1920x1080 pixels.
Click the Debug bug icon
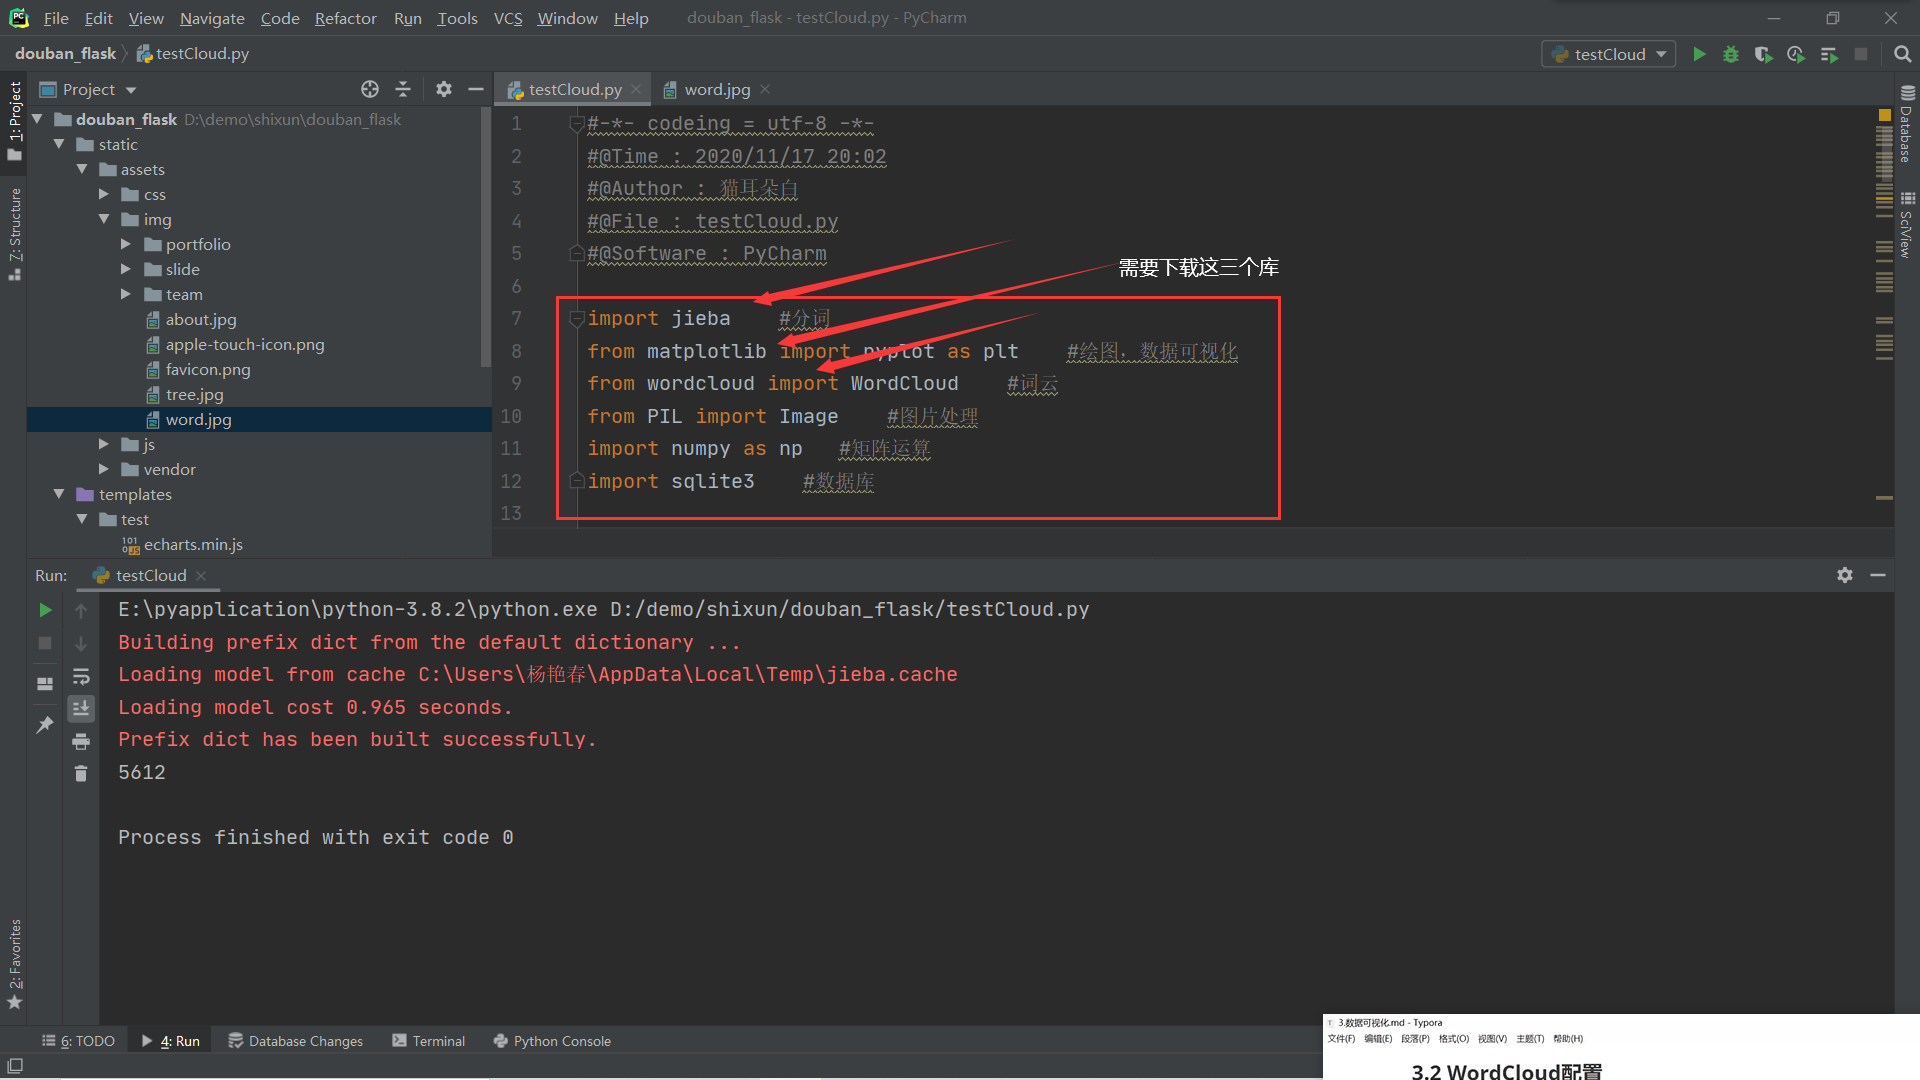1731,54
